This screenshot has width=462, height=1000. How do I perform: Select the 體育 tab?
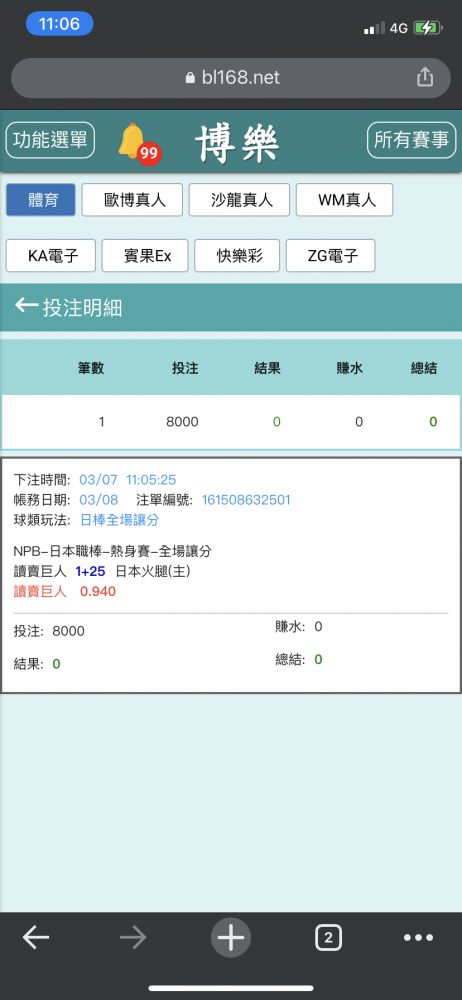(x=41, y=200)
